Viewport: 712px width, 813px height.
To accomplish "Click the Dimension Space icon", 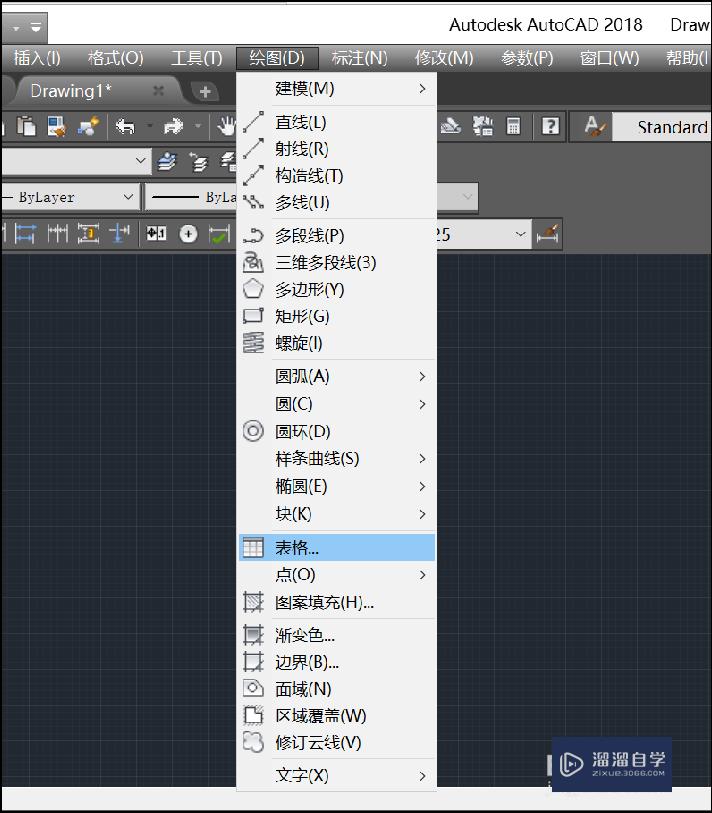I will pos(88,234).
